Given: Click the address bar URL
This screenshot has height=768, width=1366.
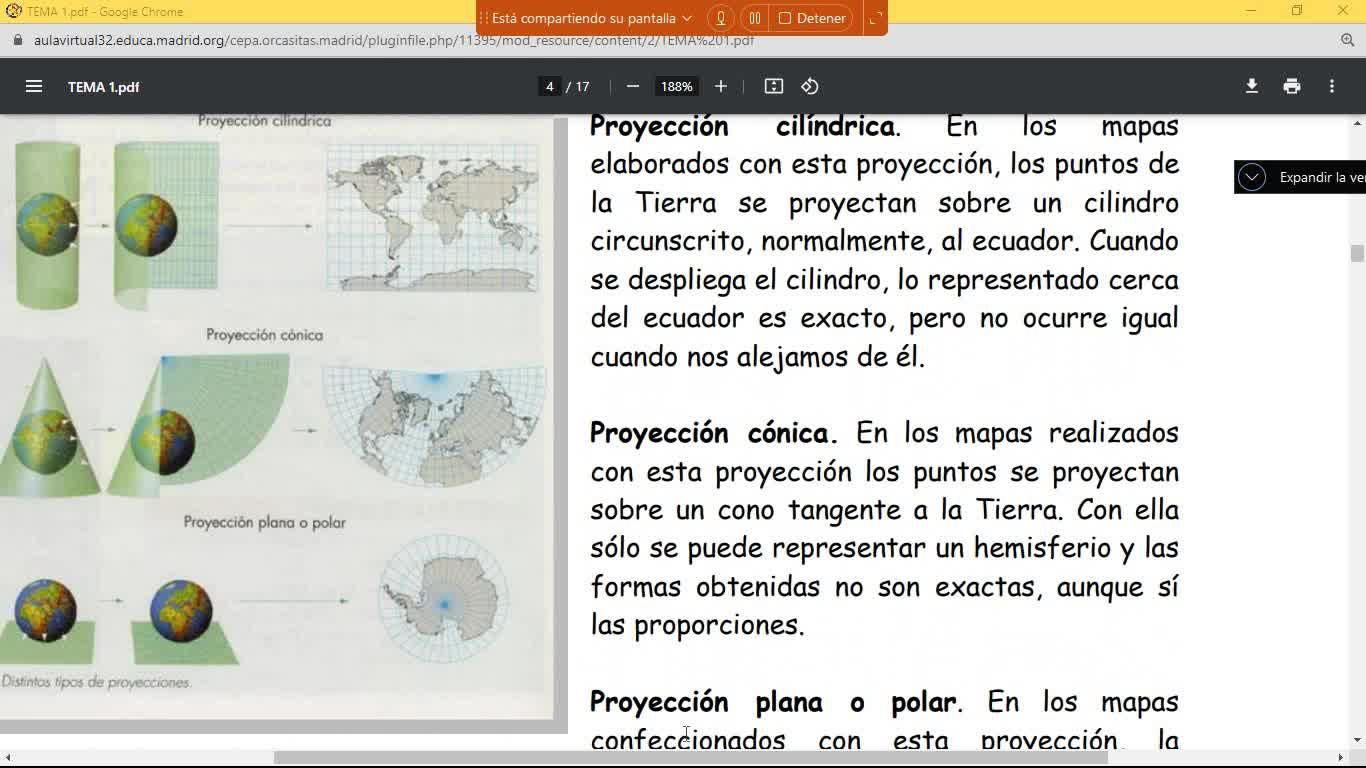Looking at the screenshot, I should tap(393, 40).
